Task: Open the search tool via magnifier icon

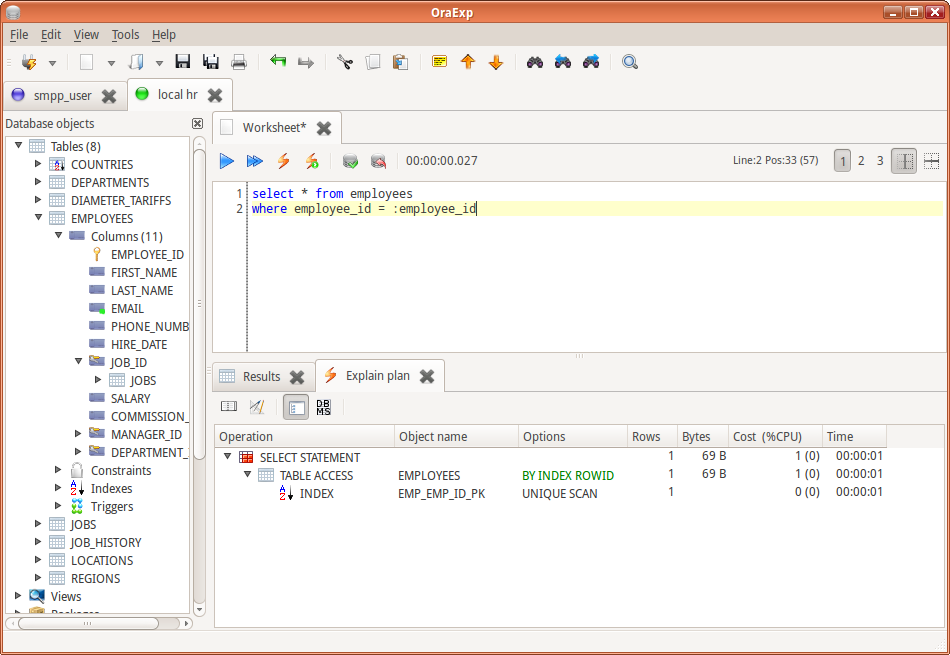Action: (629, 61)
